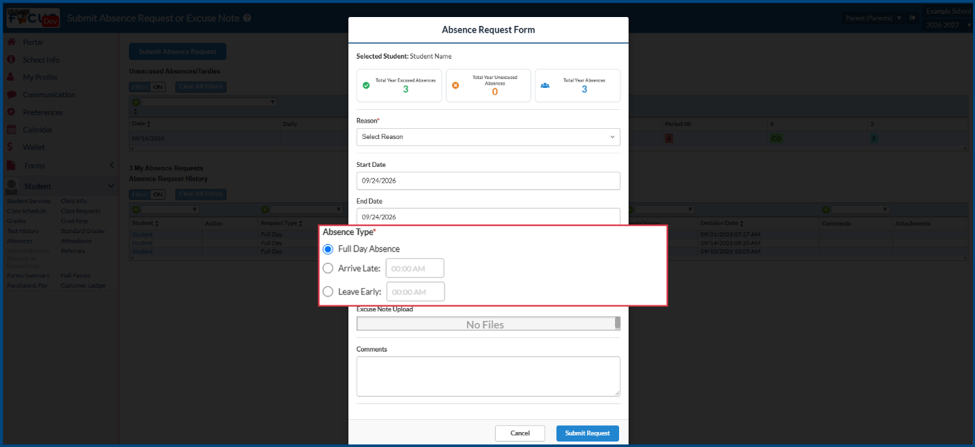This screenshot has width=975, height=447.
Task: Click green plus icon above Comments column
Action: click(826, 210)
